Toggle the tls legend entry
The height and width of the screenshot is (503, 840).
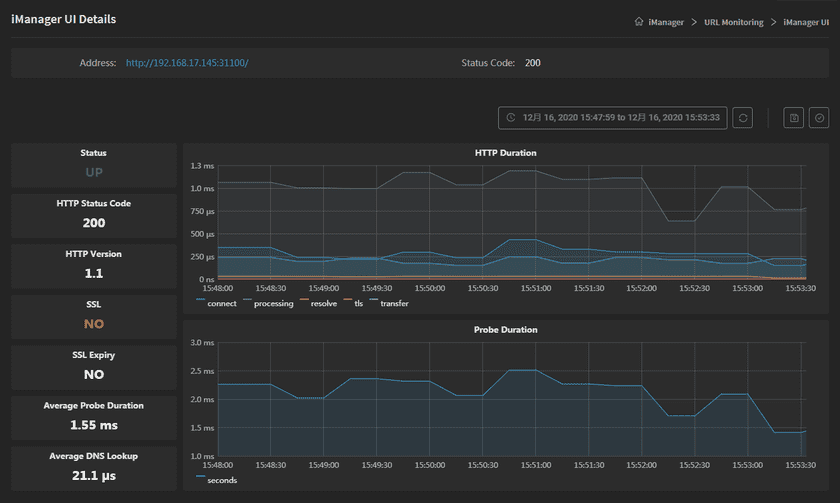click(353, 303)
